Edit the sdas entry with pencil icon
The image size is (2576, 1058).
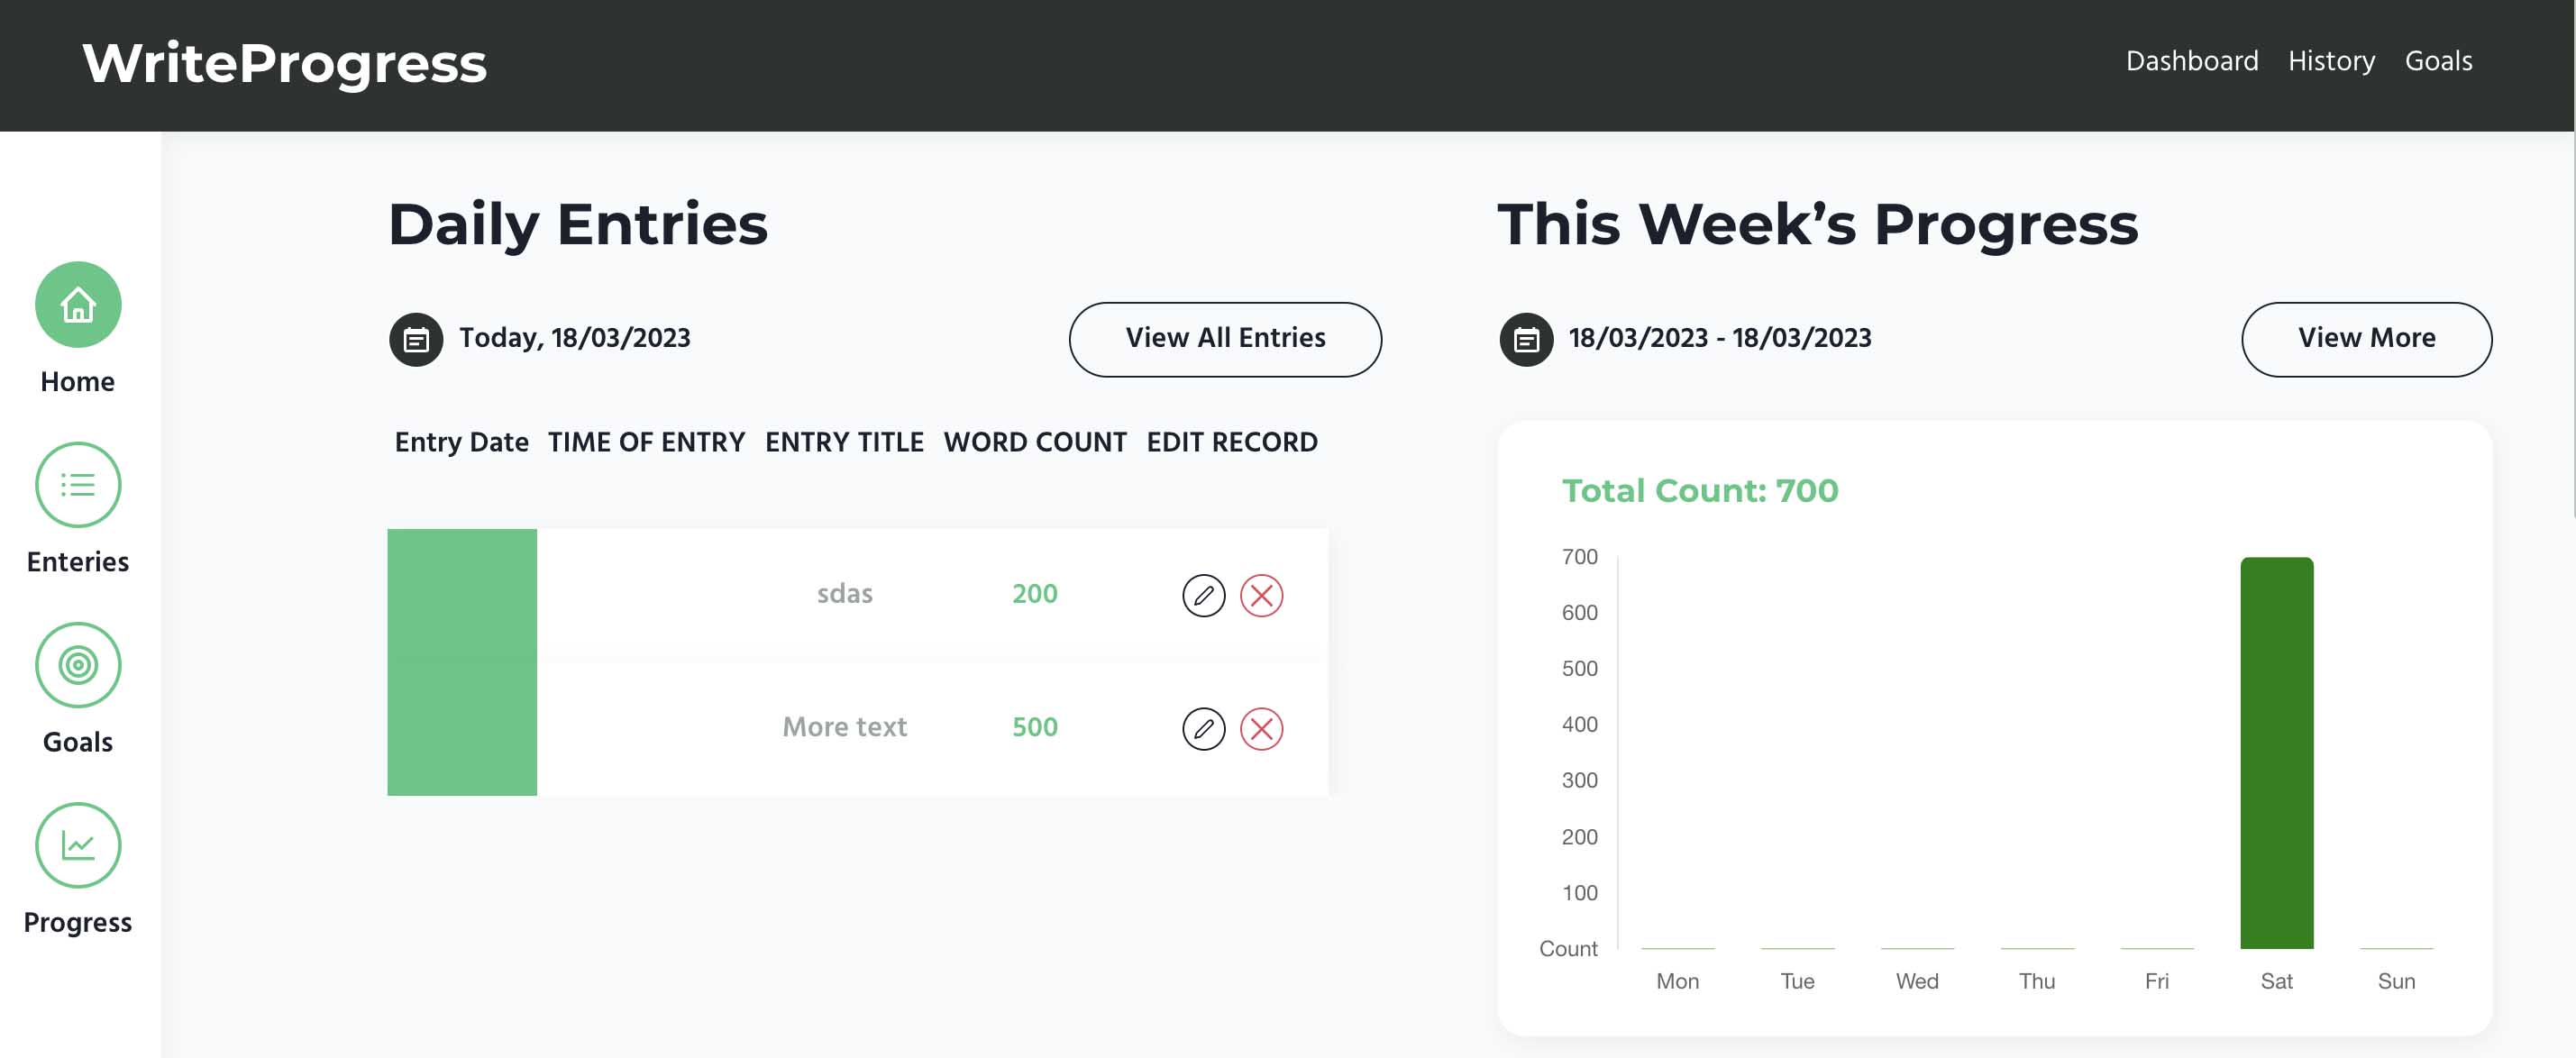pyautogui.click(x=1204, y=596)
